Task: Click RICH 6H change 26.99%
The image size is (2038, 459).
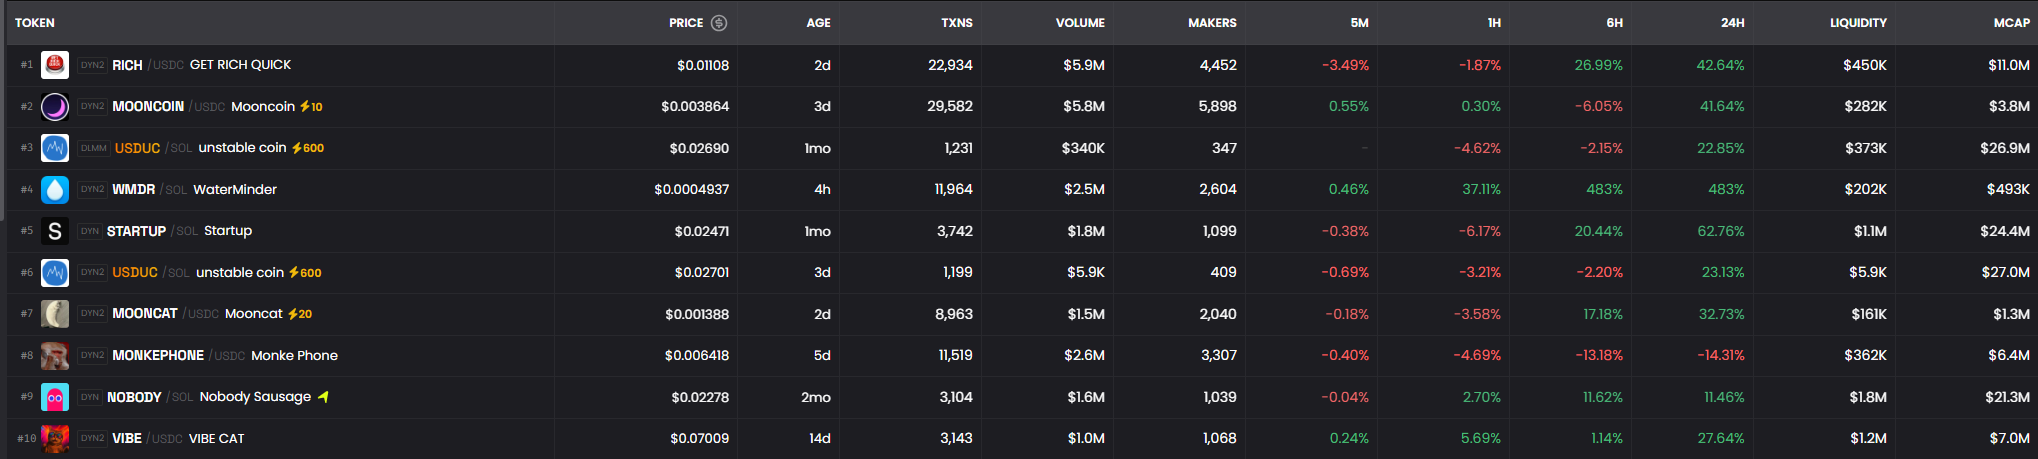Action: [x=1598, y=65]
